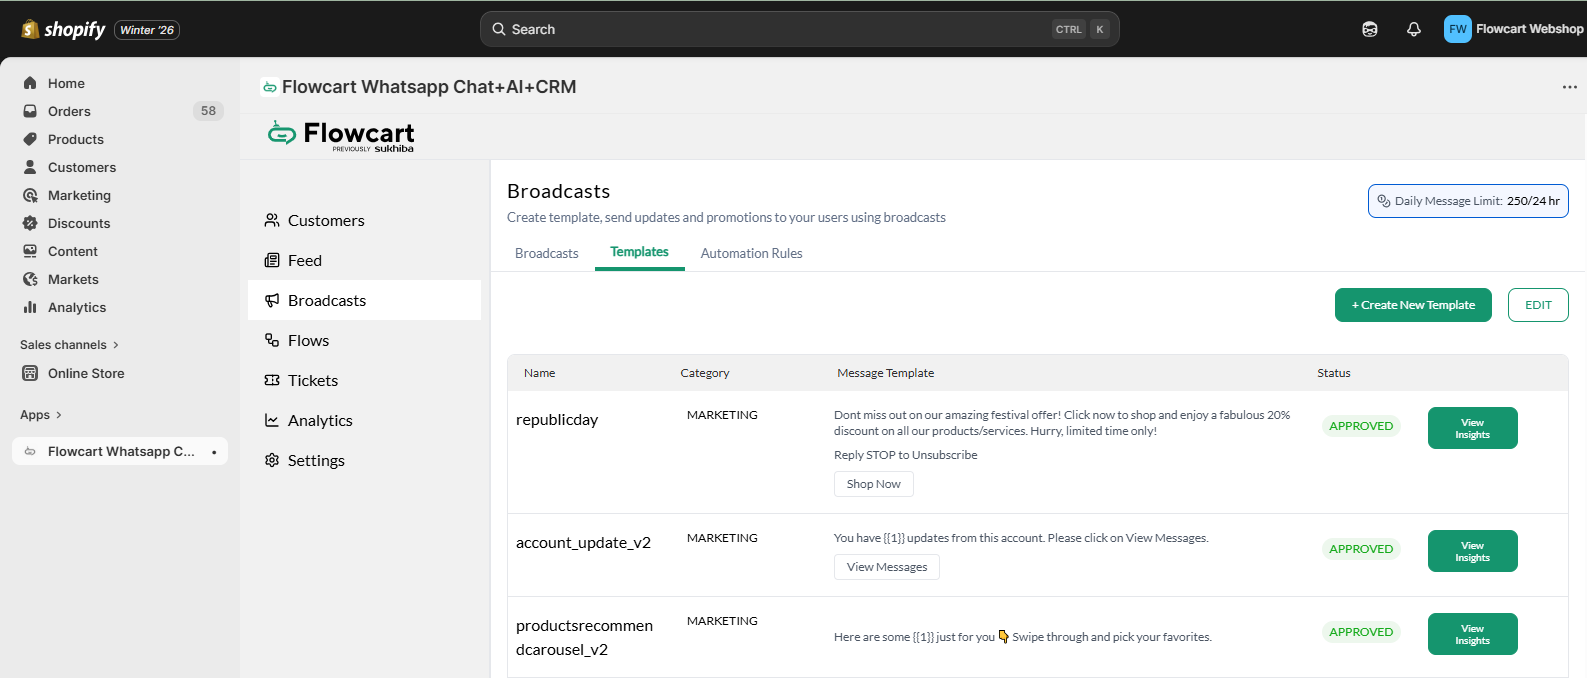This screenshot has width=1587, height=678.
Task: Click the Online Store icon
Action: (x=30, y=373)
